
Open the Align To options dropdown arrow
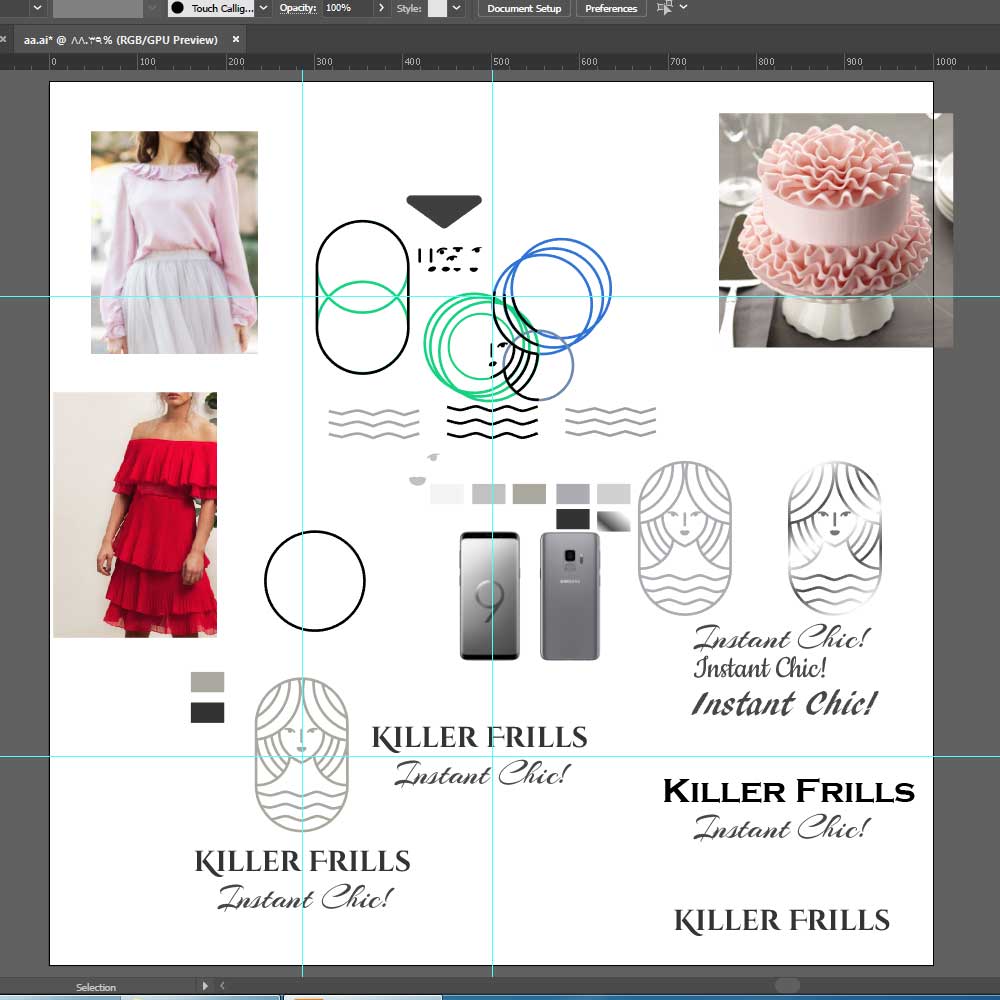(684, 7)
